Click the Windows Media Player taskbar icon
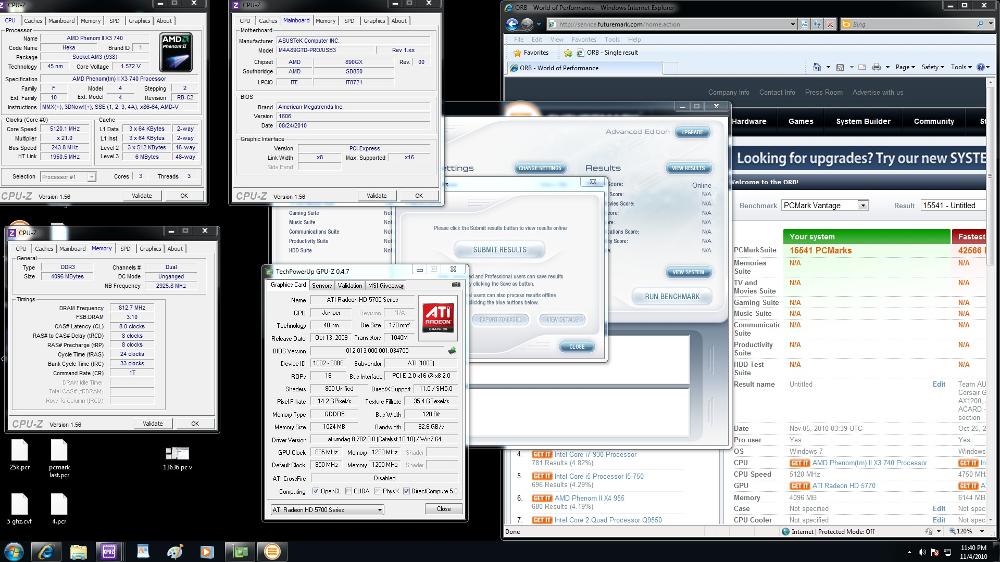 [207, 551]
